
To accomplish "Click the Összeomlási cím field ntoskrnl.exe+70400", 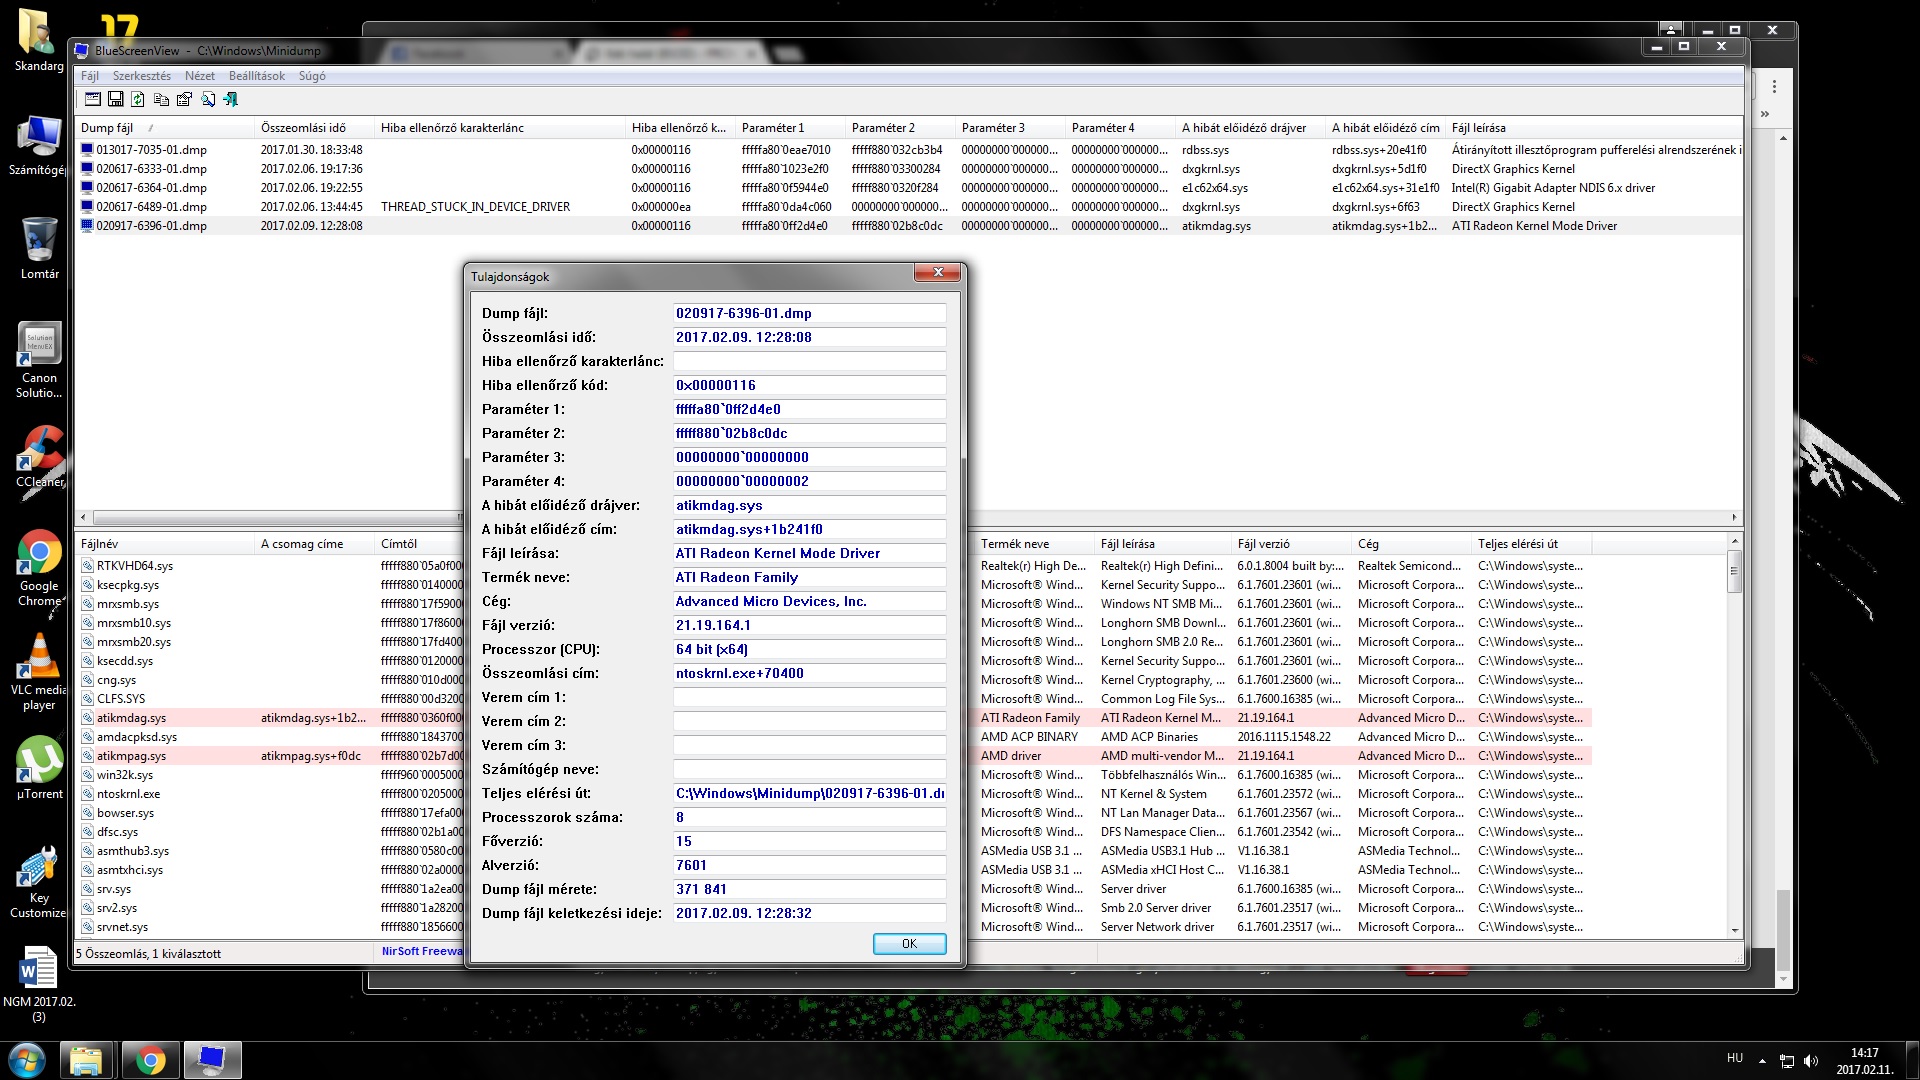I will pyautogui.click(x=810, y=673).
